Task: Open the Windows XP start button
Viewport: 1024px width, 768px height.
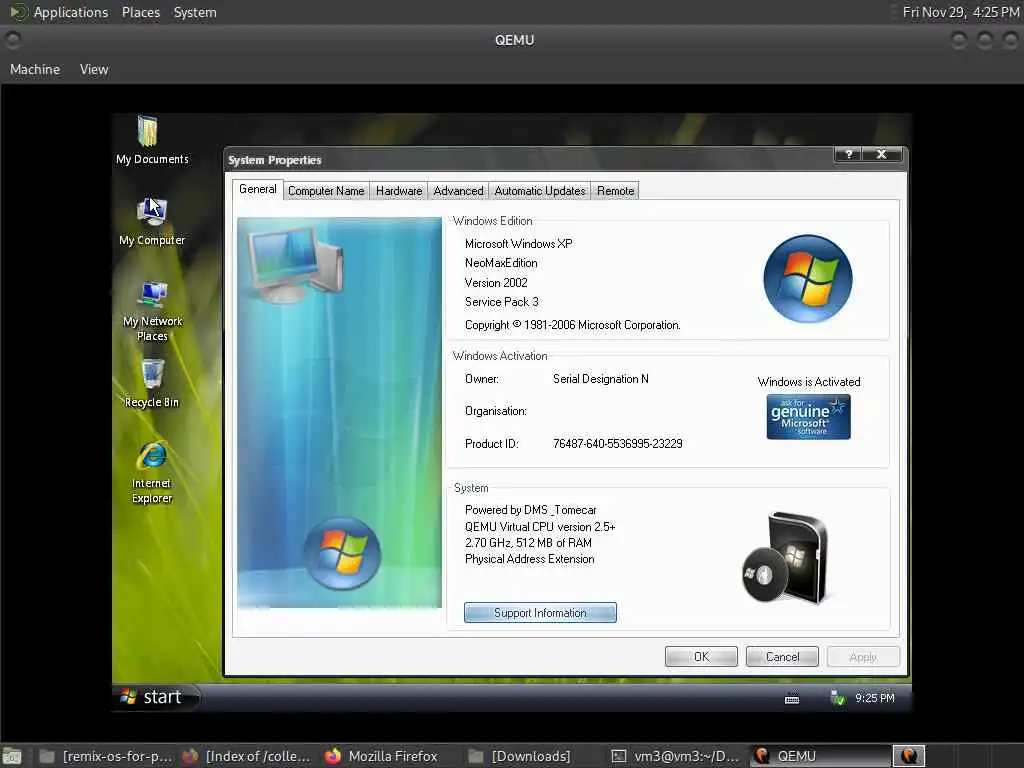Action: (x=155, y=697)
